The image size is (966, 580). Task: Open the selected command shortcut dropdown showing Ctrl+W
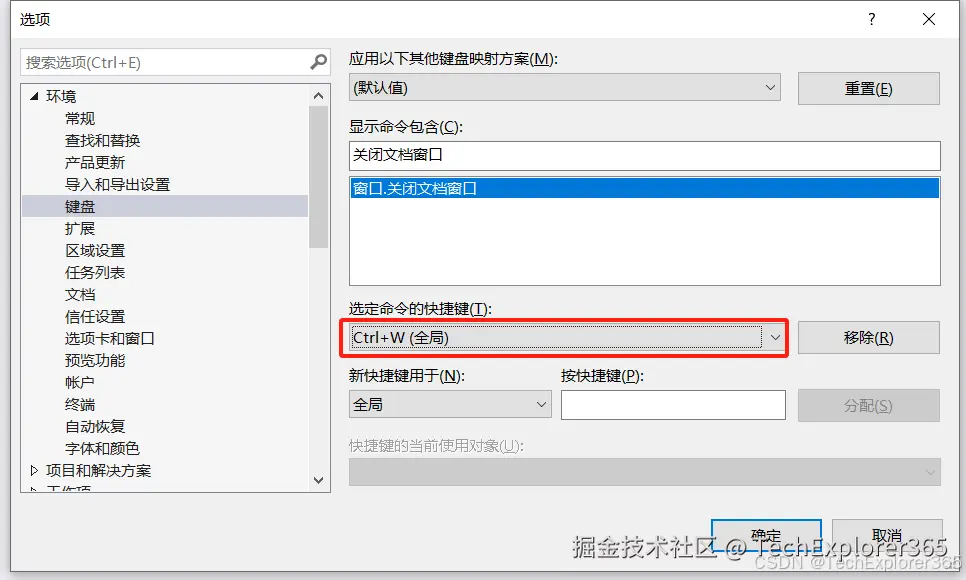click(x=776, y=338)
